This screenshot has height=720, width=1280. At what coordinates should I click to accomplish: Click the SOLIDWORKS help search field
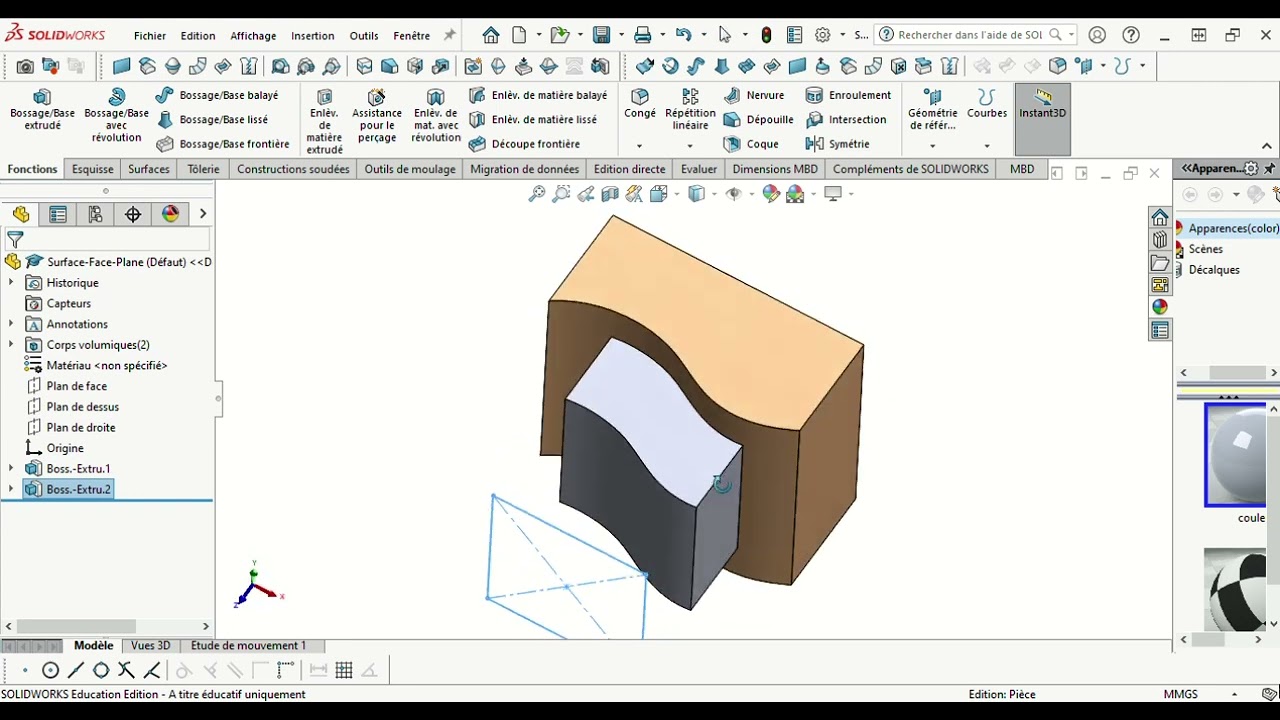point(970,35)
